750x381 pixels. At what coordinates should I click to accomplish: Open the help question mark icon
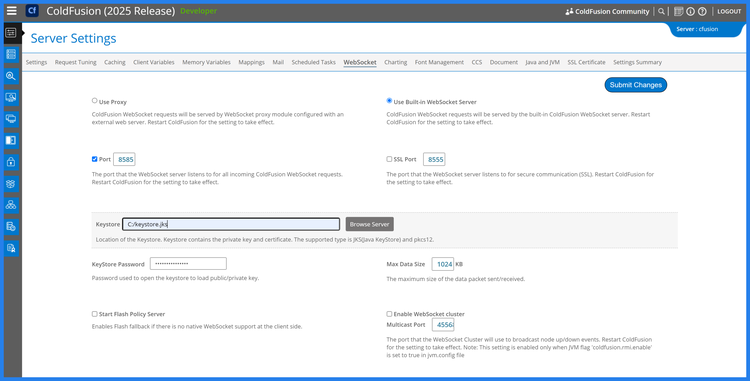click(702, 11)
